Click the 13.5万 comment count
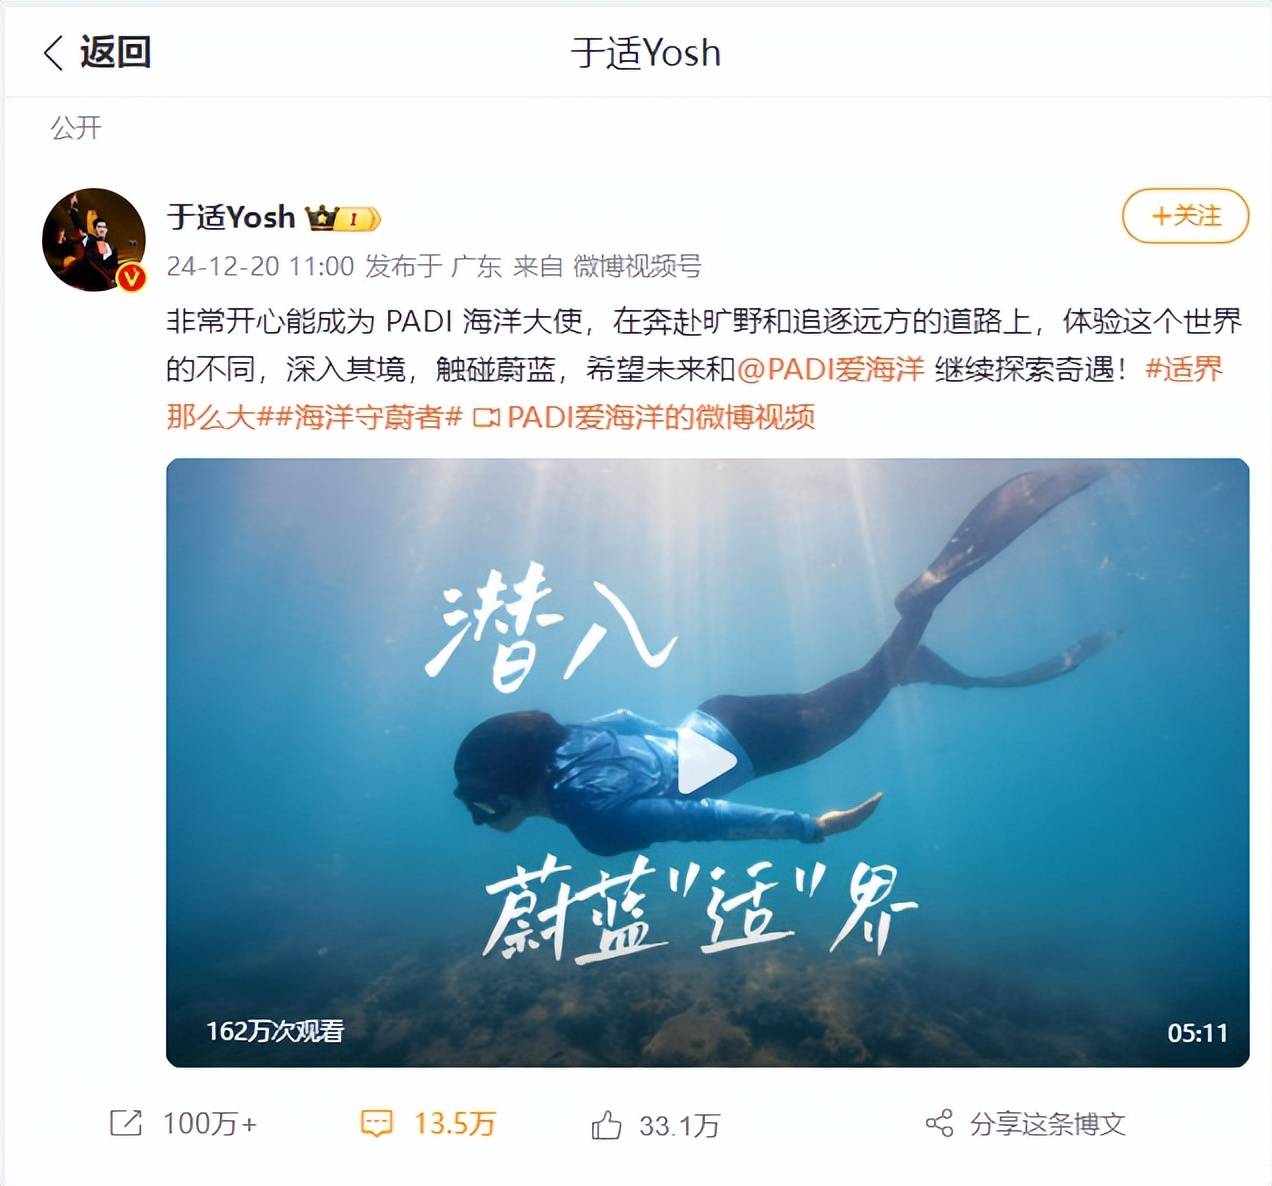 tap(455, 1124)
